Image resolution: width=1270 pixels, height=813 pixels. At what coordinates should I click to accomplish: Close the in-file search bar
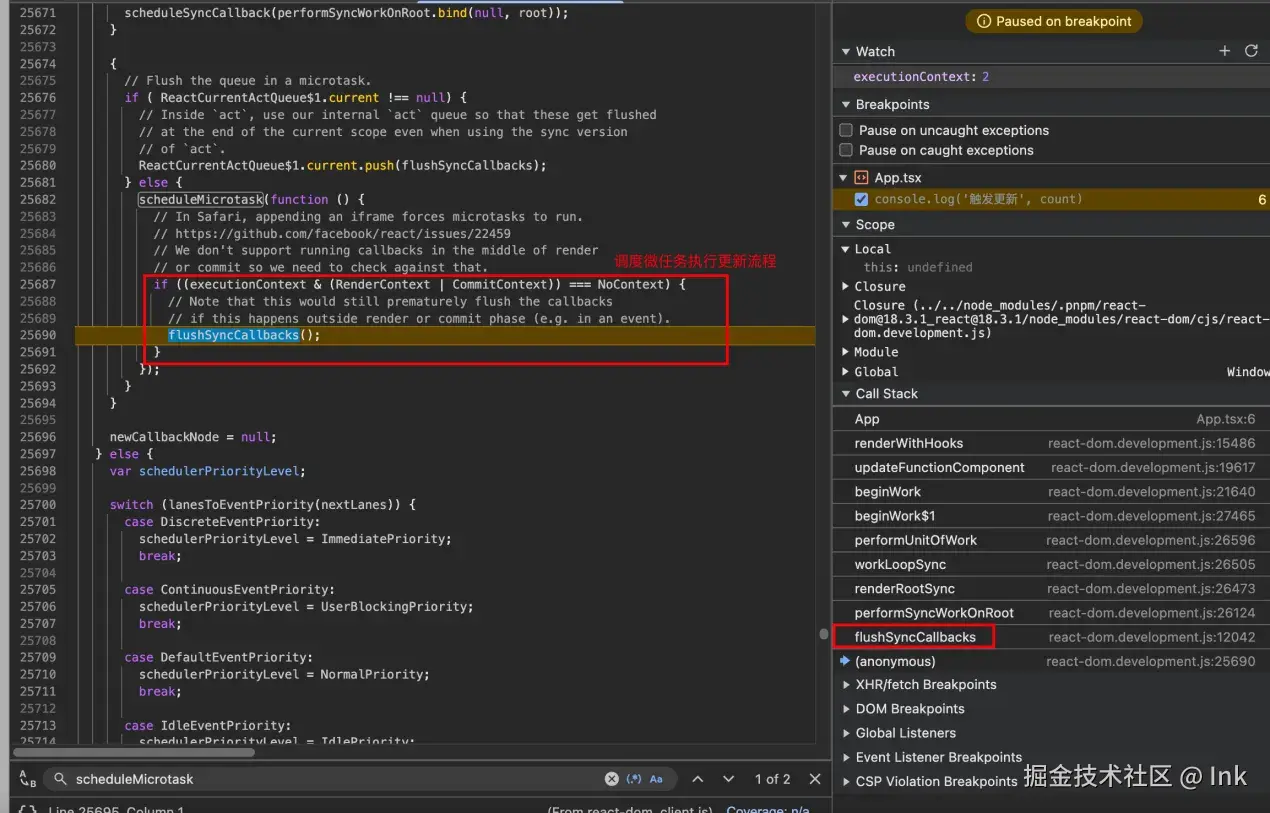(815, 779)
